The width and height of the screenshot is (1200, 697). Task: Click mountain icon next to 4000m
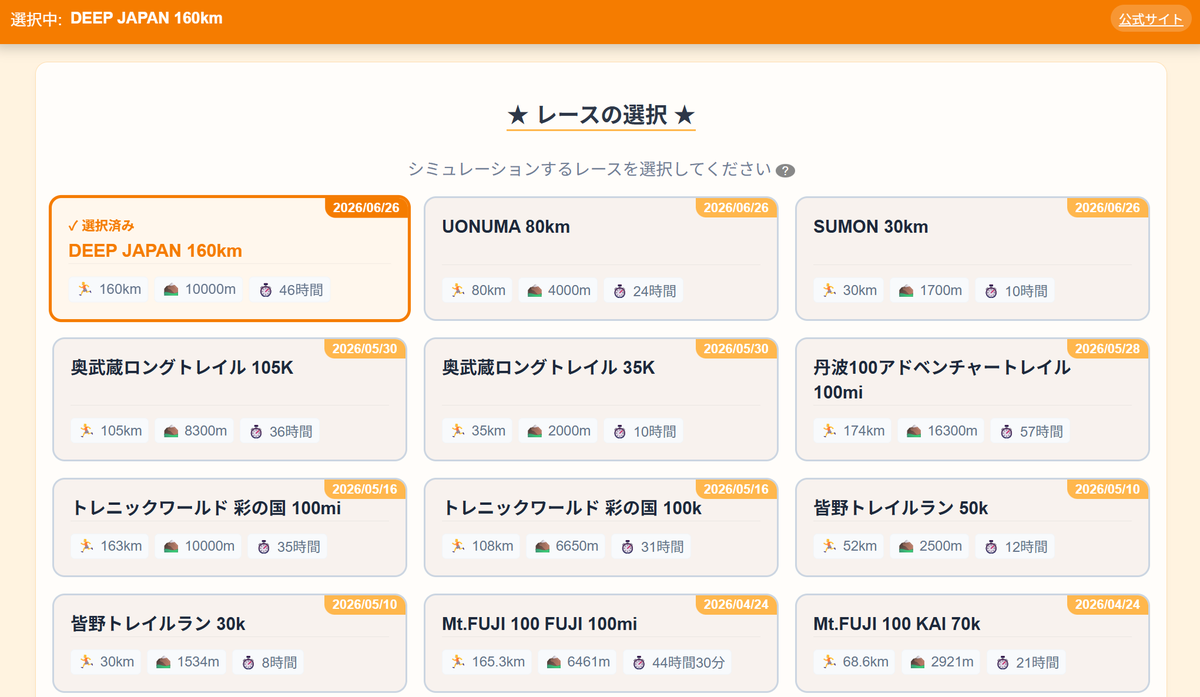535,291
